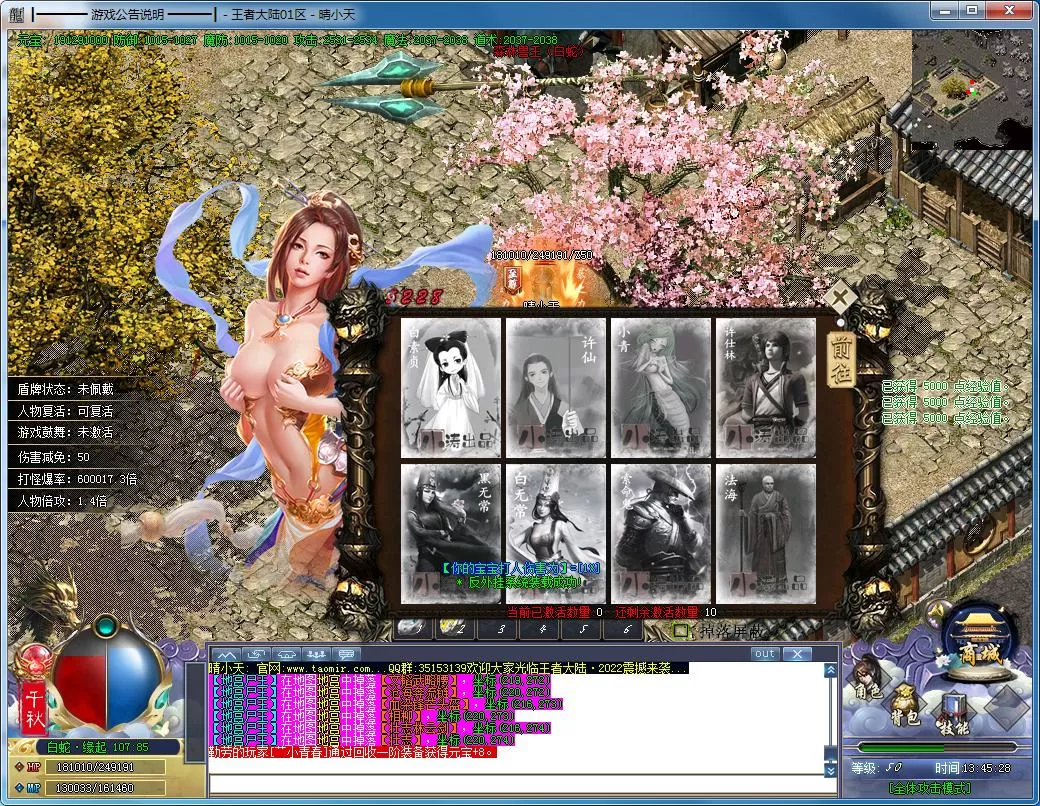1040x806 pixels.
Task: Click the 白蛇·缘起 map name label
Action: pos(98,747)
